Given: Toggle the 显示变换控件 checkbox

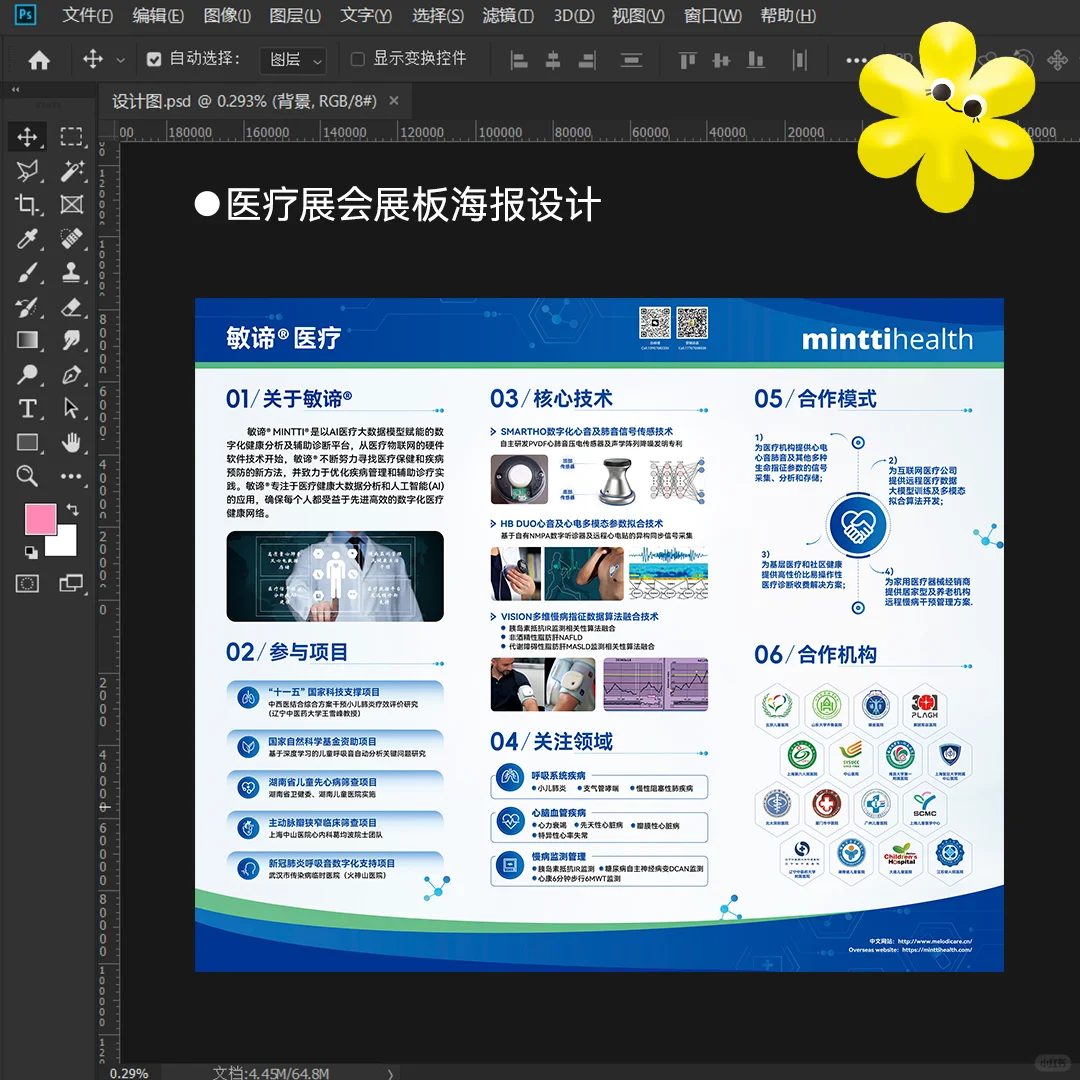Looking at the screenshot, I should 357,59.
